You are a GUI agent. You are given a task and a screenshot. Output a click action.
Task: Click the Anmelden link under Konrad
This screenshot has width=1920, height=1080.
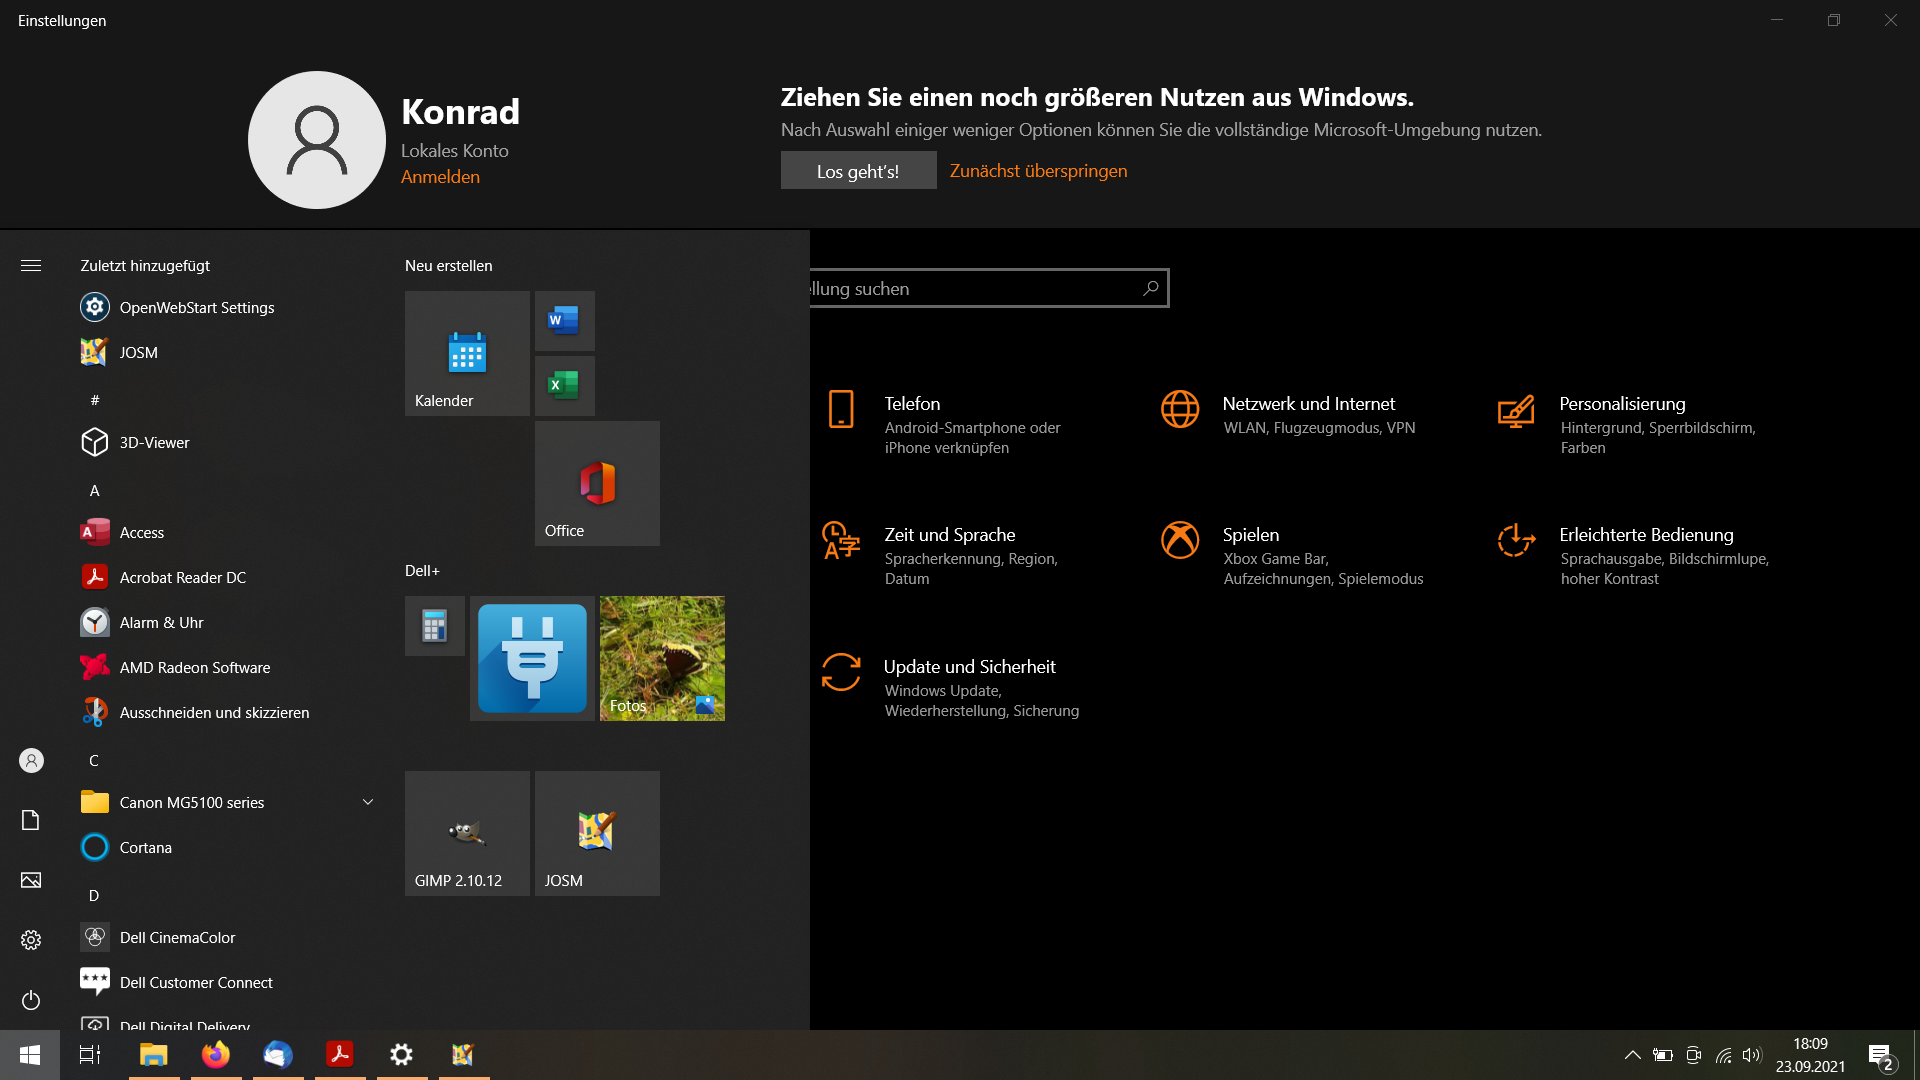click(440, 177)
